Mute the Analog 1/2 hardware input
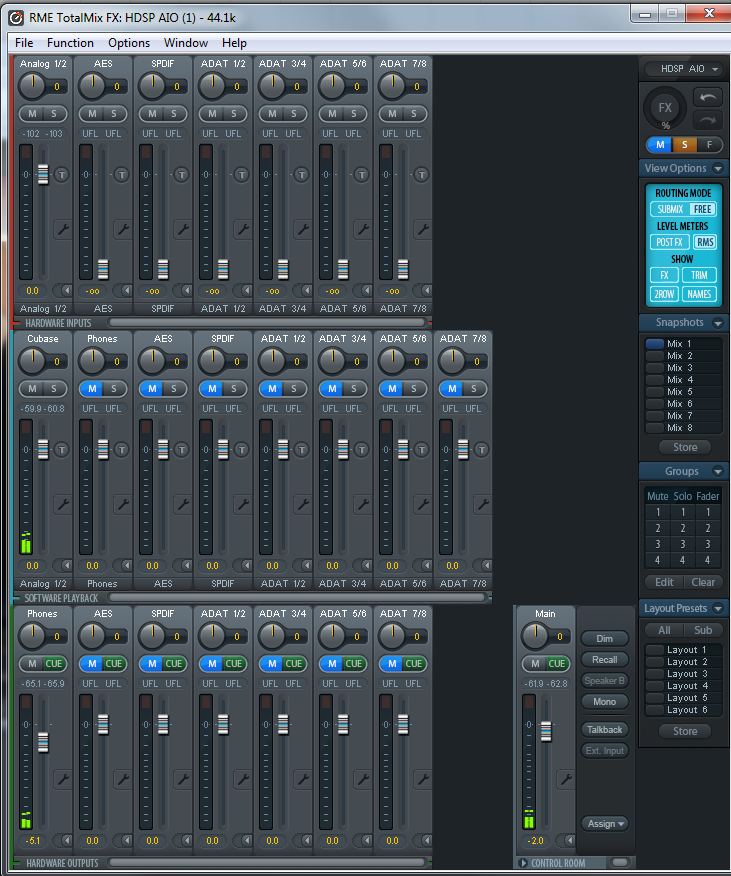 pos(32,114)
